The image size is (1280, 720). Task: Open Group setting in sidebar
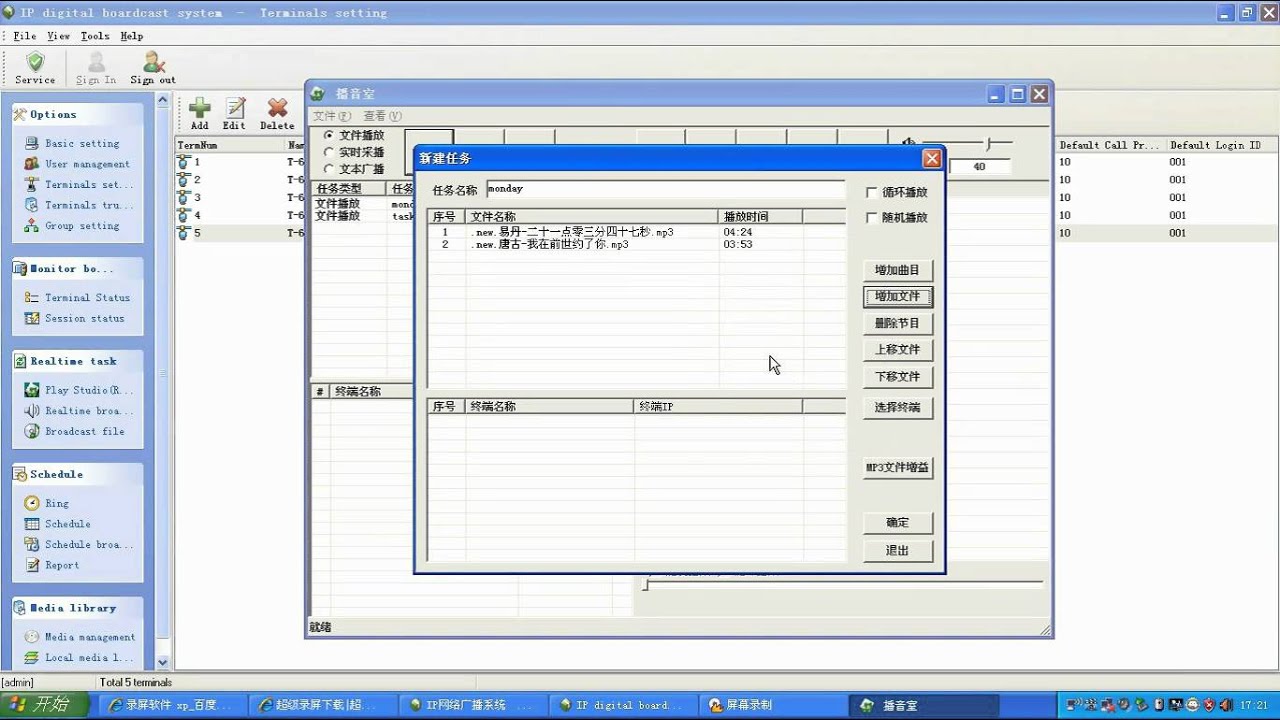tap(72, 226)
